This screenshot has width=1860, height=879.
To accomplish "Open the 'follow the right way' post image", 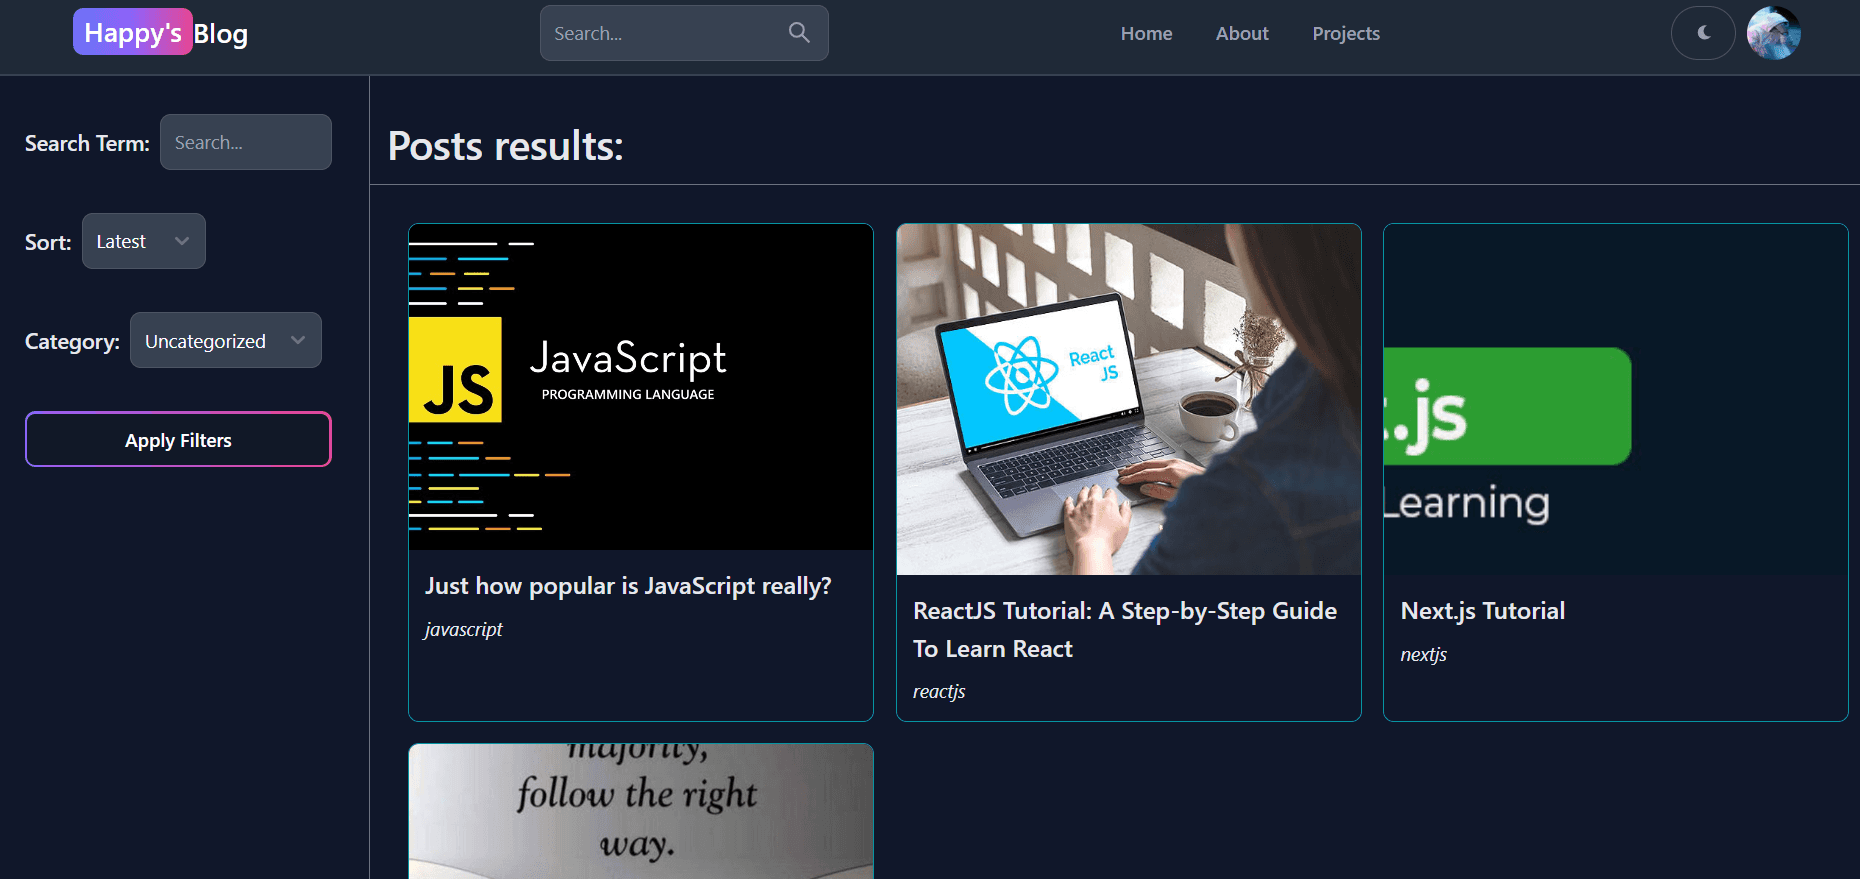I will point(641,811).
